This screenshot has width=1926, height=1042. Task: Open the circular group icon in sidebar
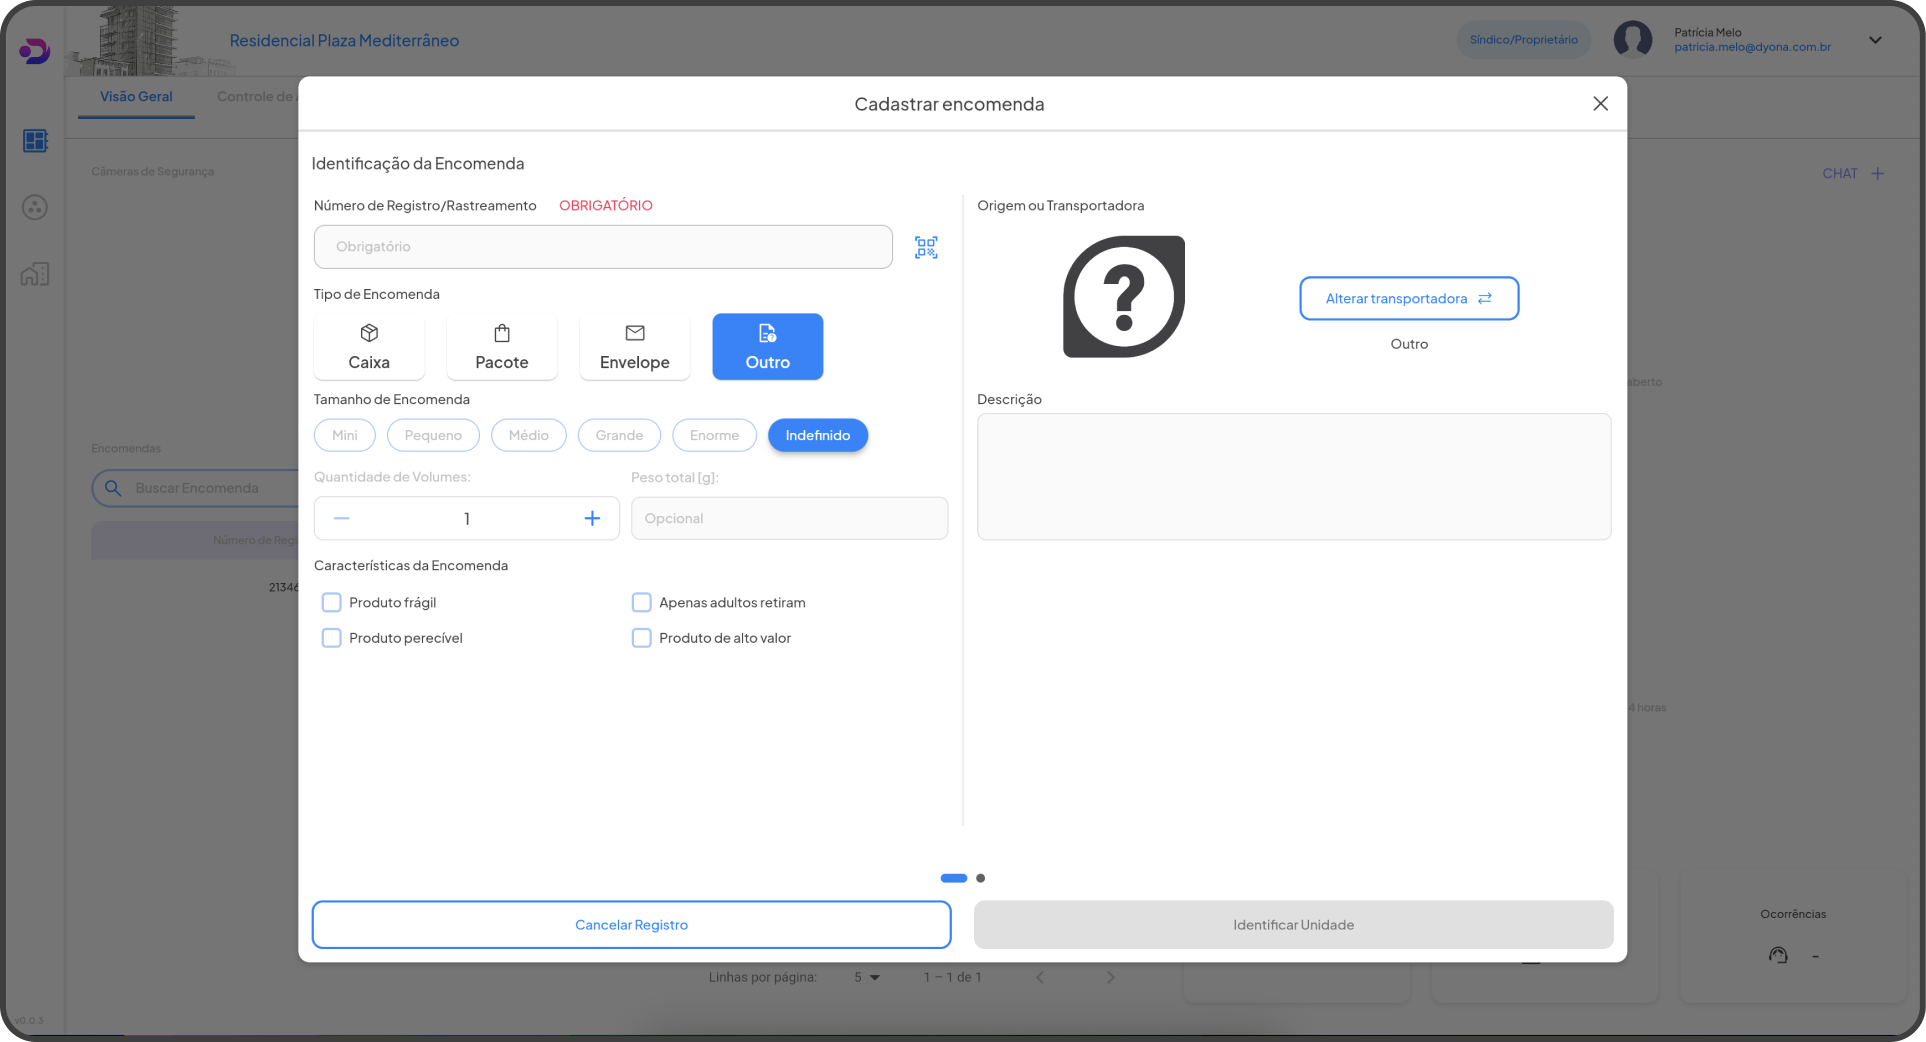click(x=35, y=208)
